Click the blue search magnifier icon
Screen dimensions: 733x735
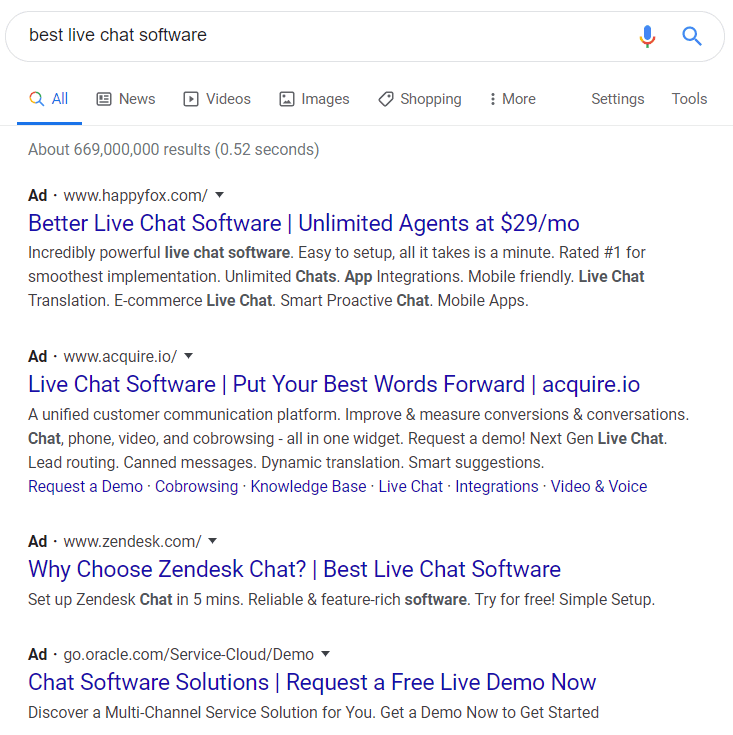(692, 37)
